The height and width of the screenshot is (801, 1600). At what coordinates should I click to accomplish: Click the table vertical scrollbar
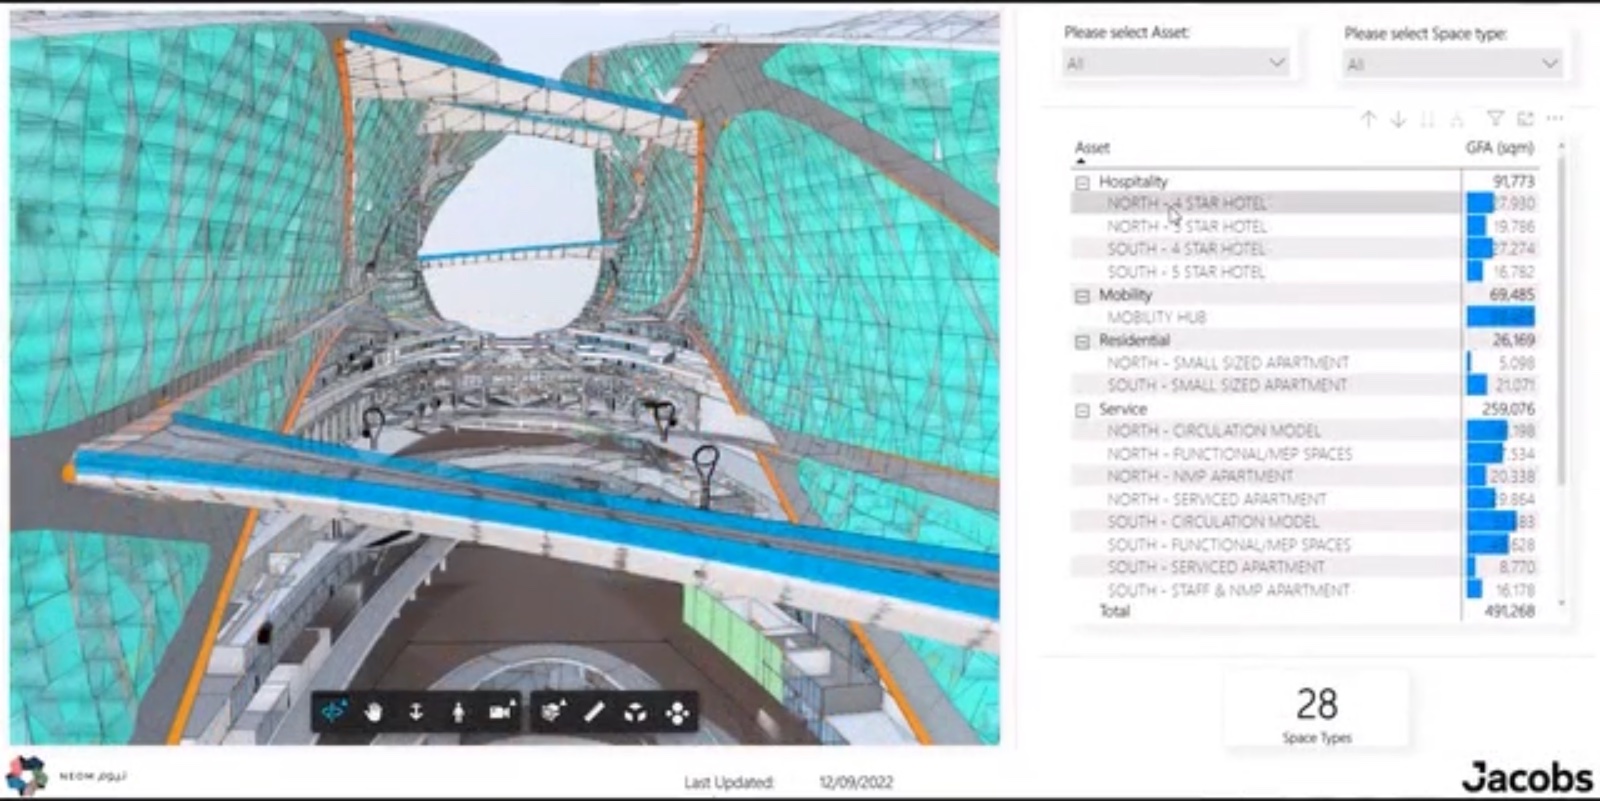[1561, 320]
